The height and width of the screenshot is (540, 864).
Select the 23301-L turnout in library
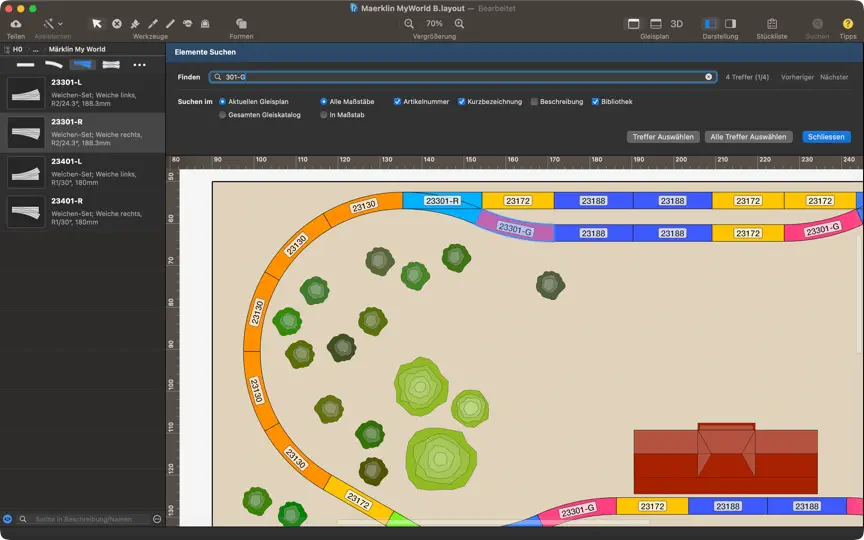point(83,93)
